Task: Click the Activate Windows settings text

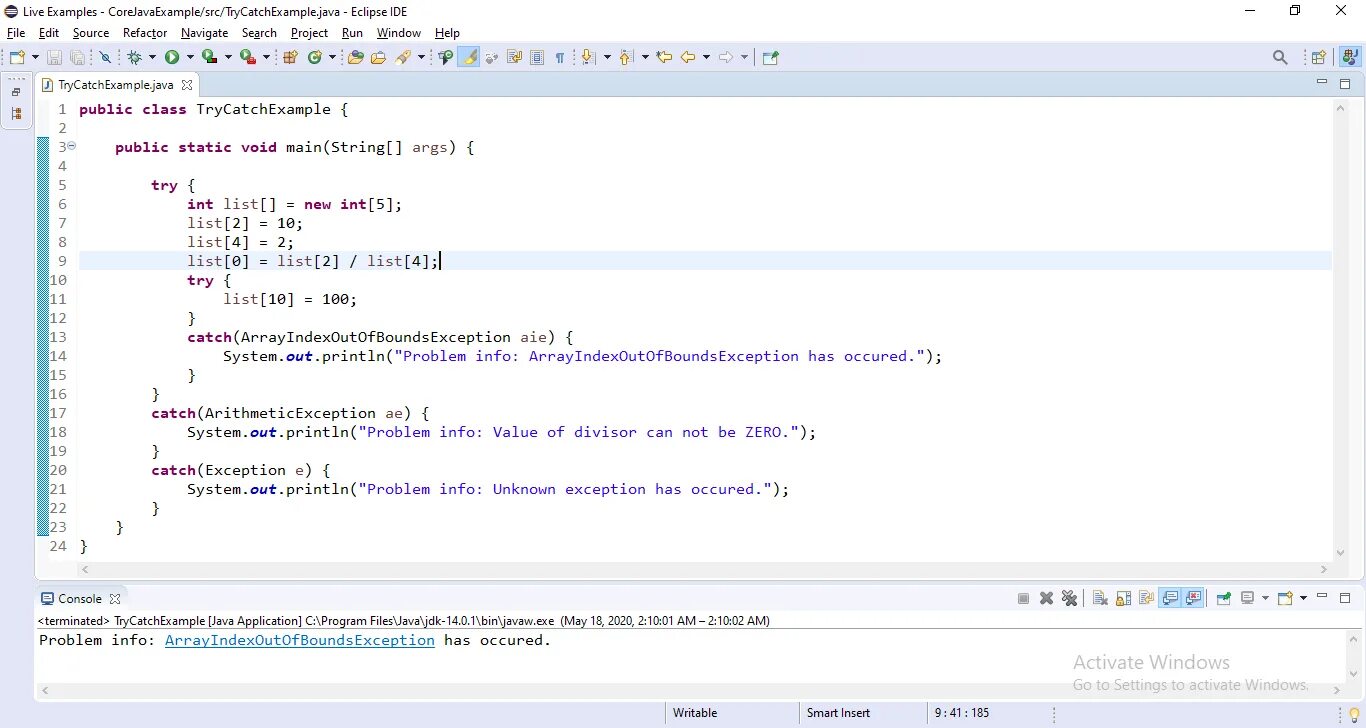Action: tap(1190, 685)
